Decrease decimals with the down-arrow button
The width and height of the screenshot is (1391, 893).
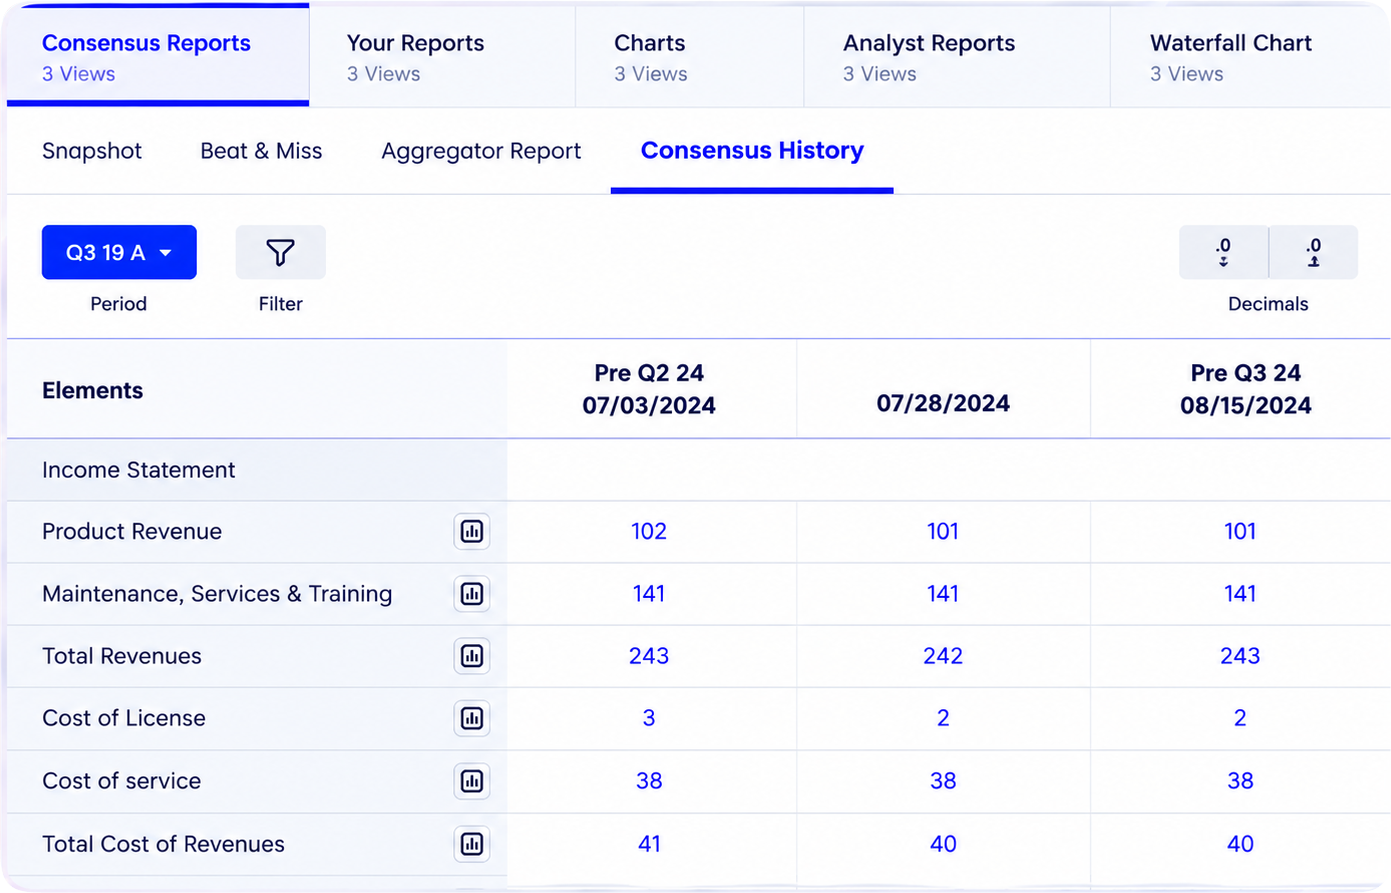click(x=1223, y=252)
